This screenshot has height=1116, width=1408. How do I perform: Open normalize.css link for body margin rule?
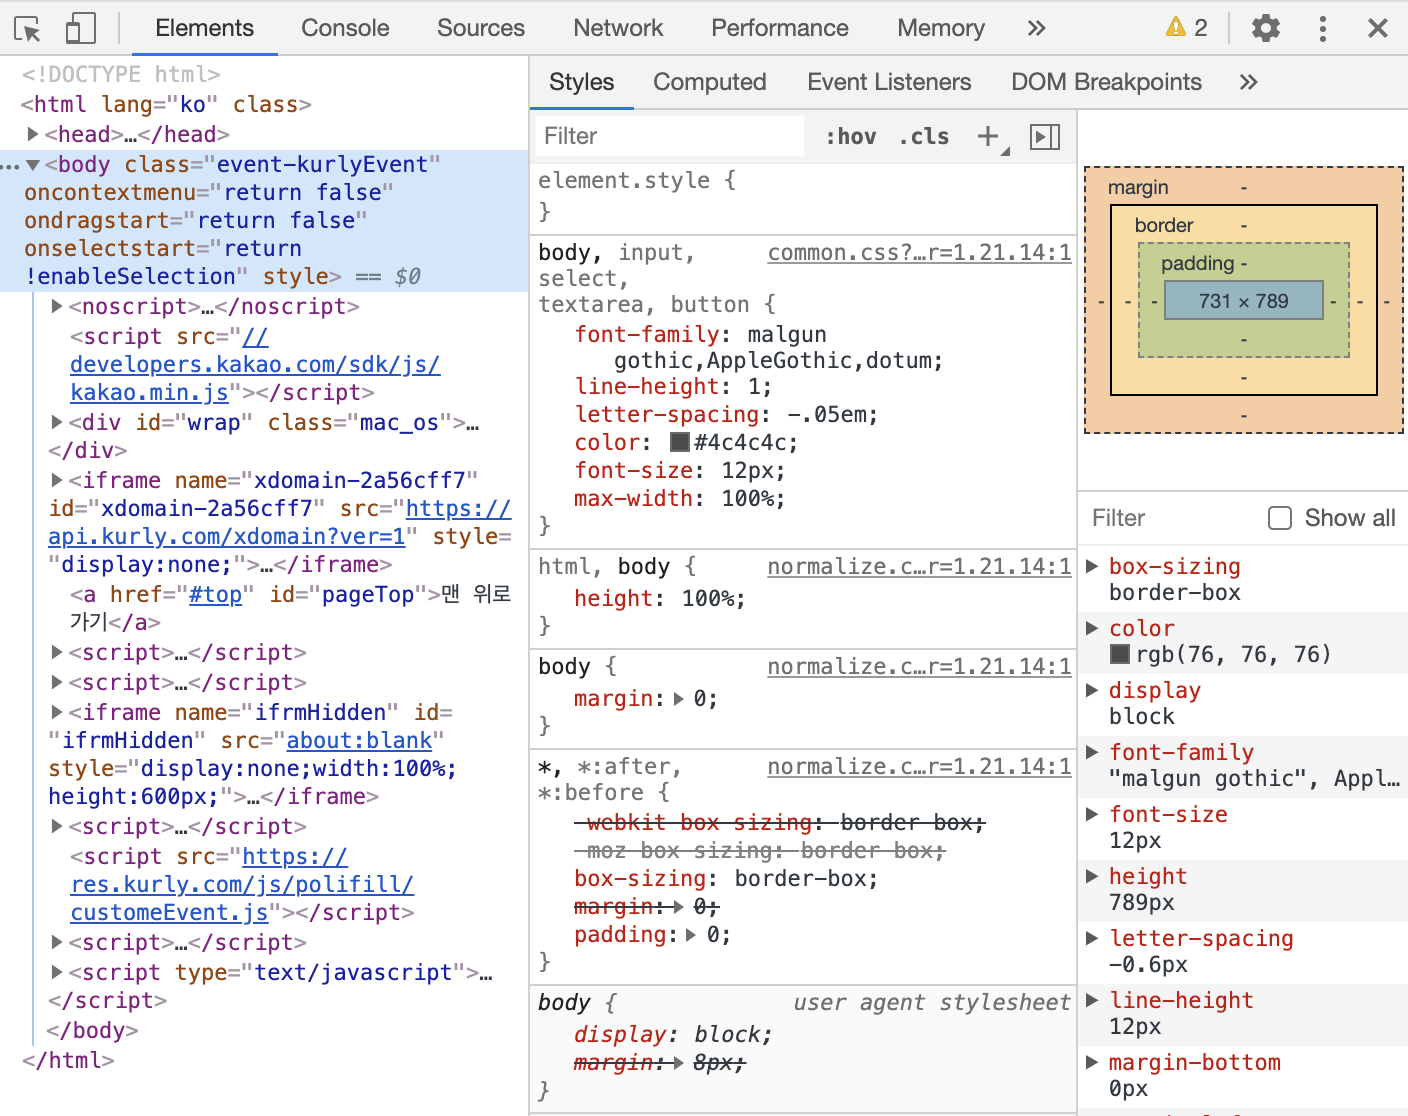(919, 667)
